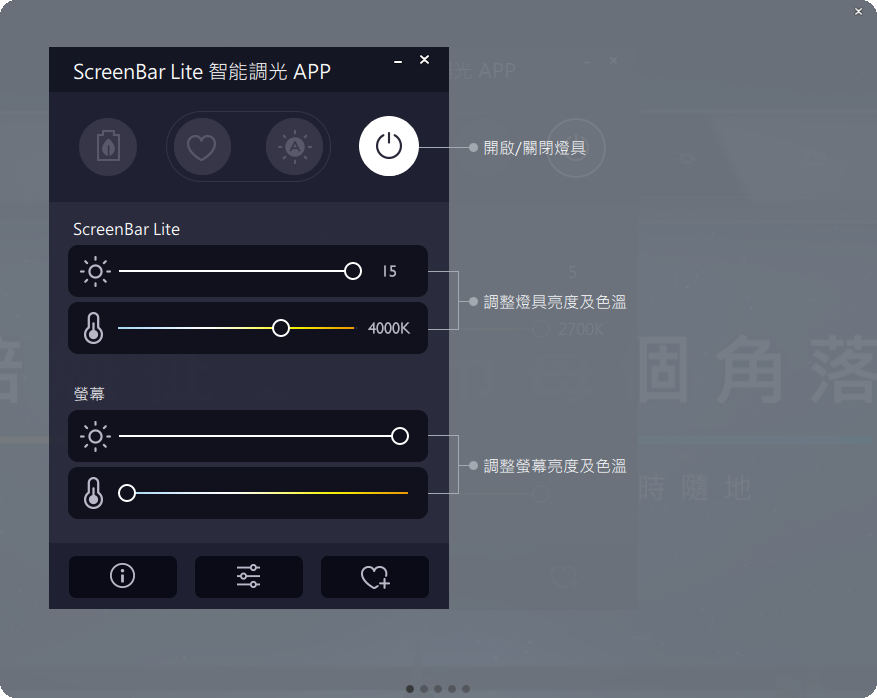Image resolution: width=877 pixels, height=698 pixels.
Task: Go to third tutorial page dot
Action: tap(438, 689)
